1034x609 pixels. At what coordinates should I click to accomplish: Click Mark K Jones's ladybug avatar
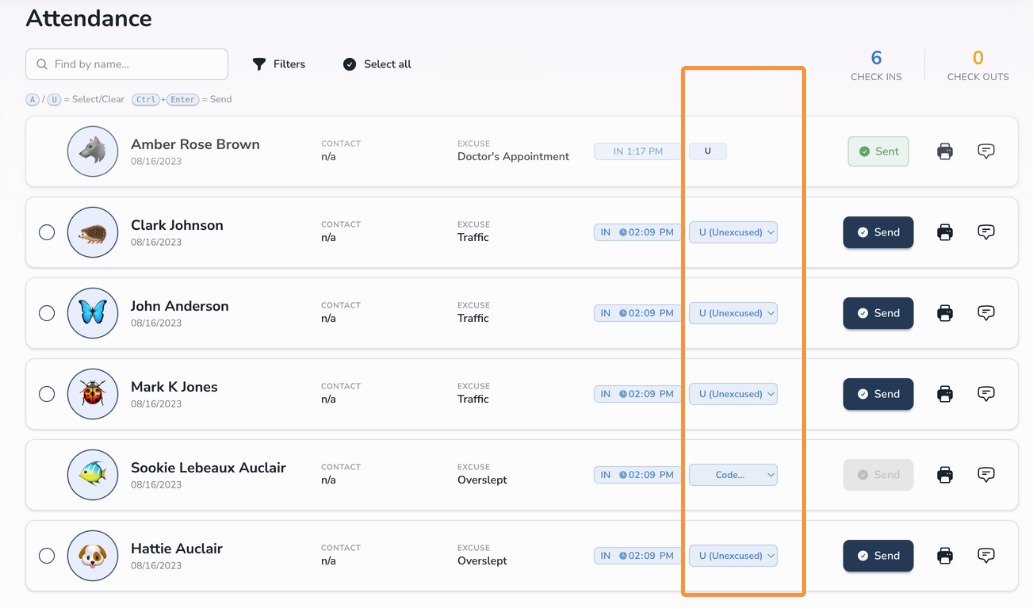click(x=92, y=394)
